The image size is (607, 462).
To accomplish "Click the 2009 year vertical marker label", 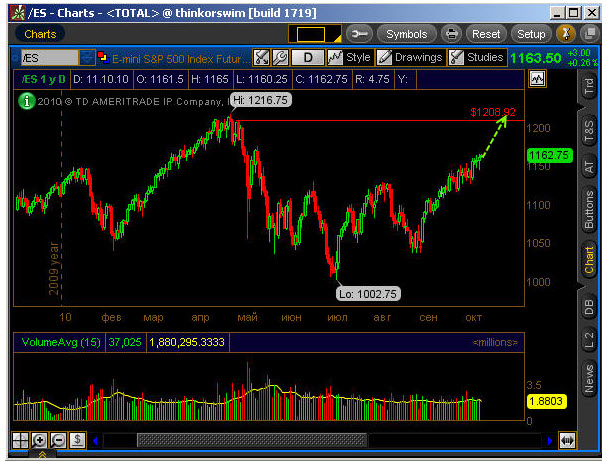I will coord(53,268).
